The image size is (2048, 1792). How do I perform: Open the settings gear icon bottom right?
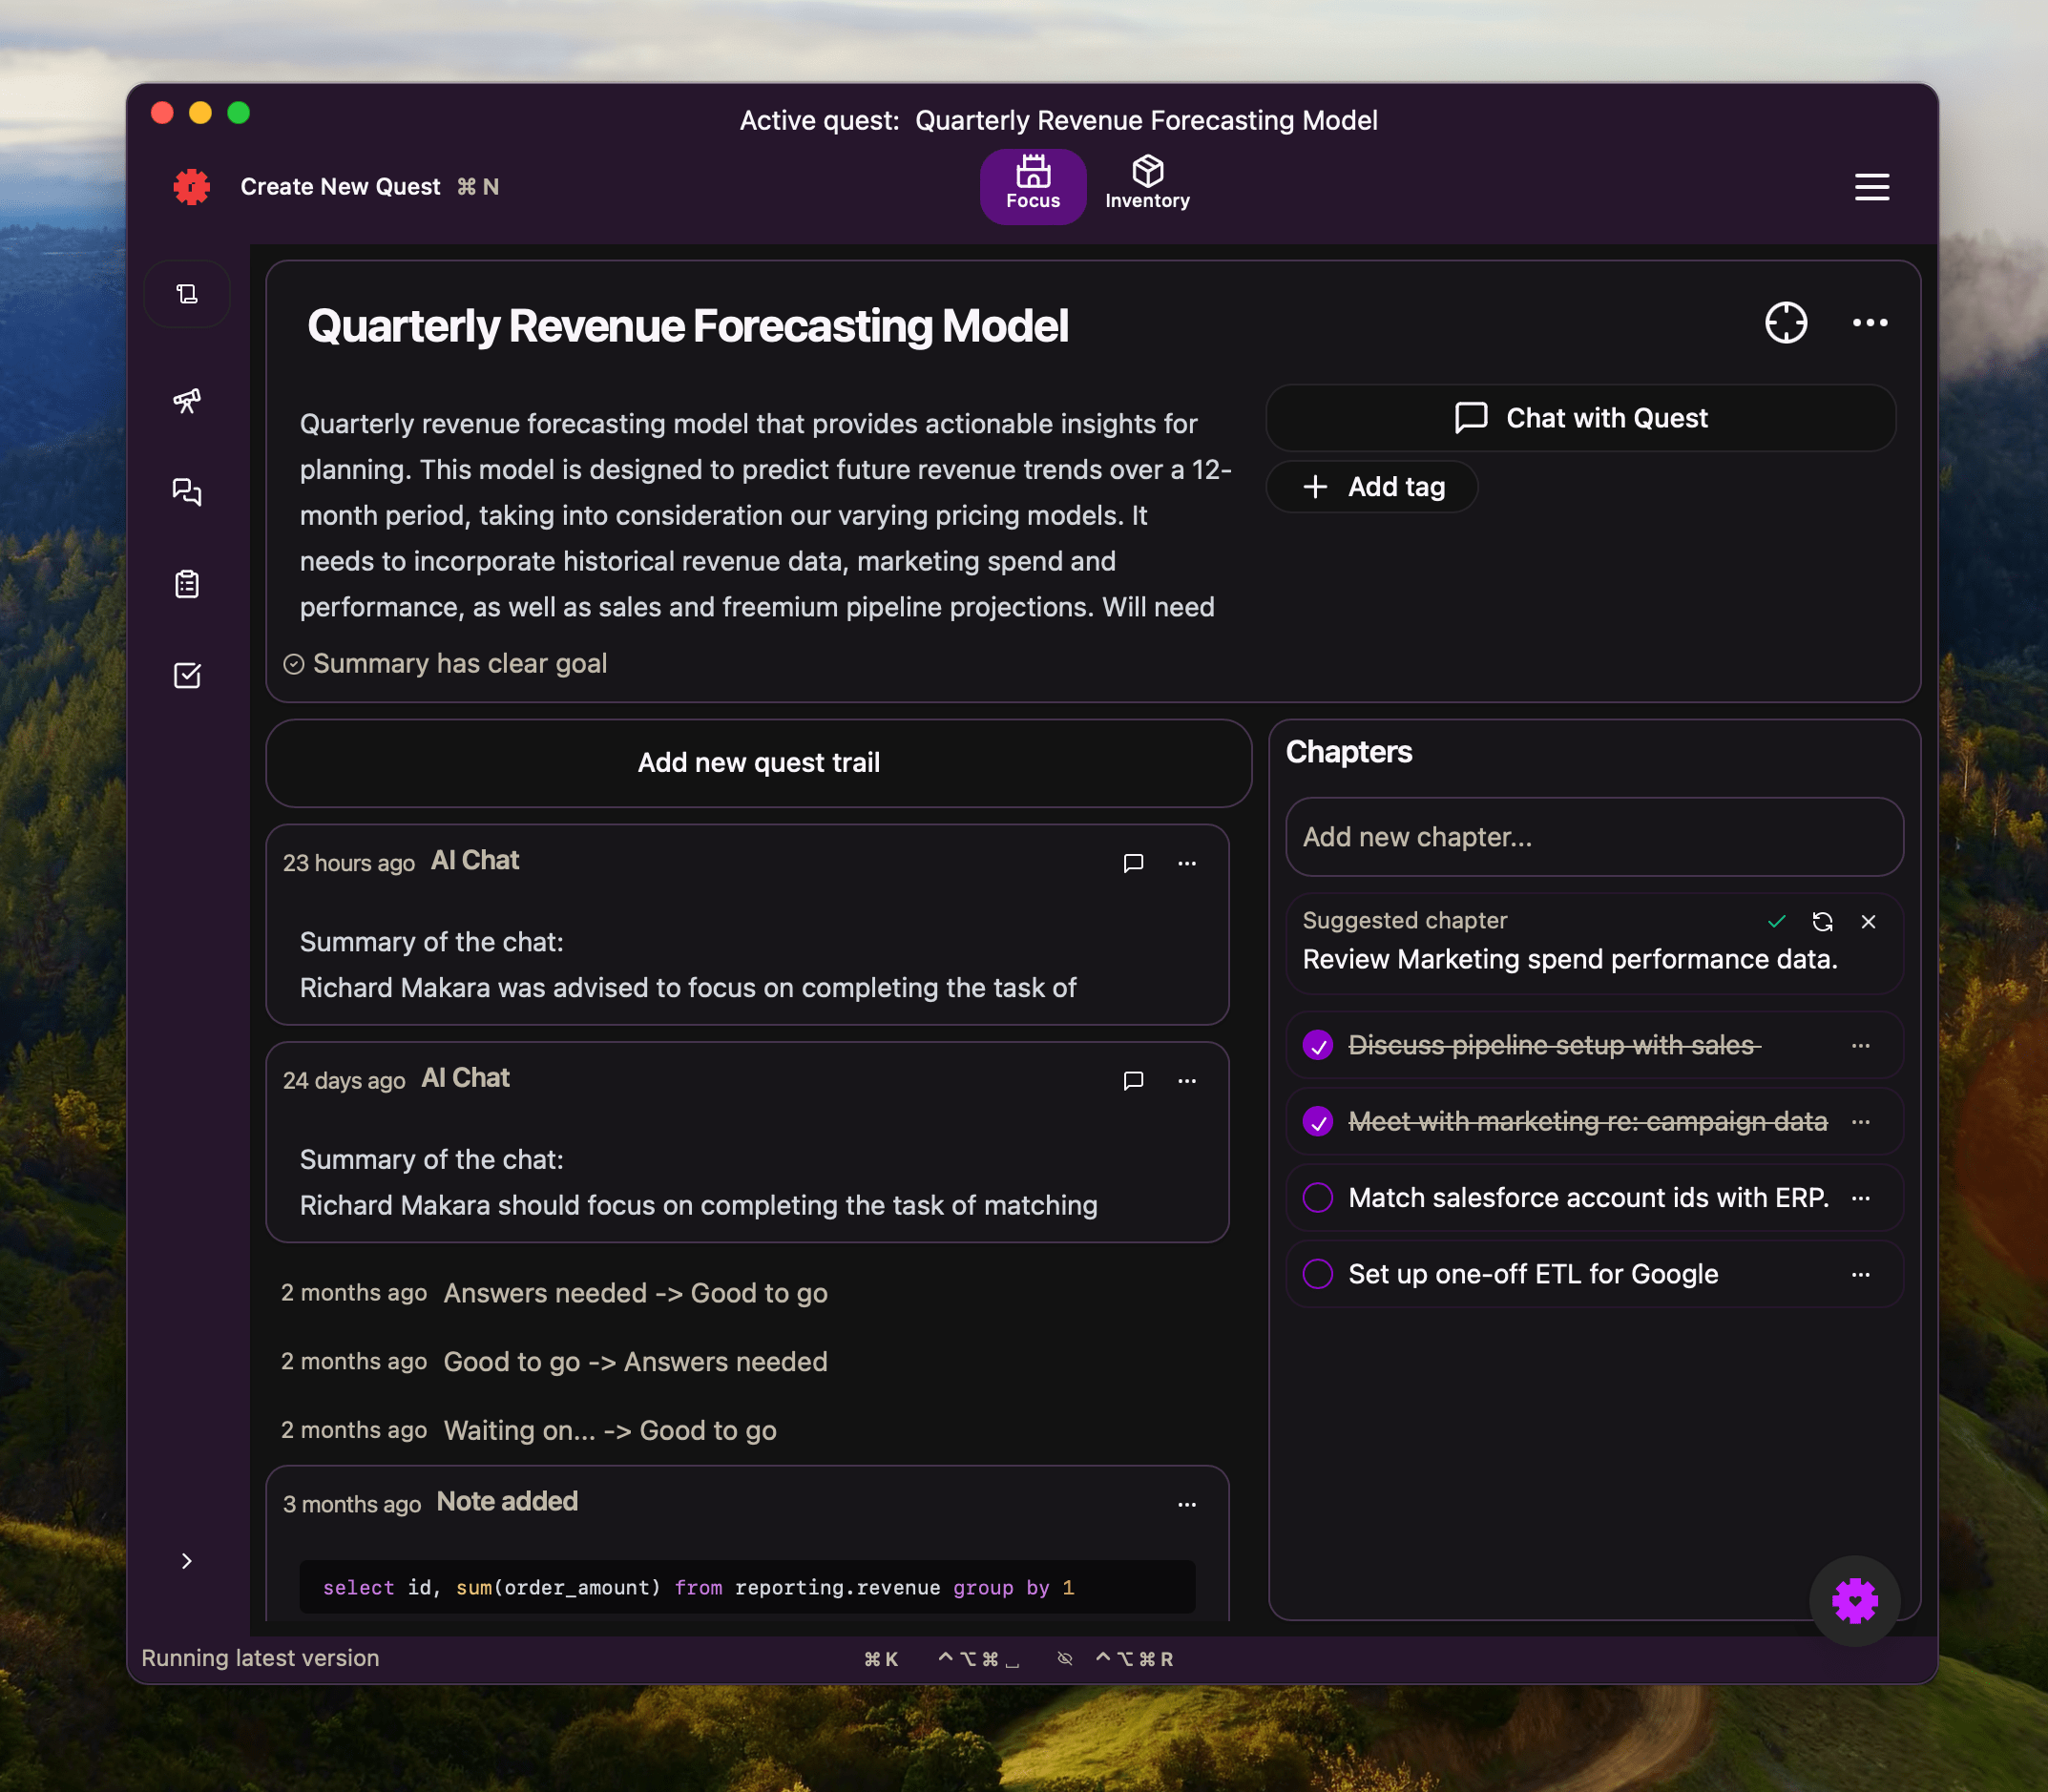tap(1853, 1598)
